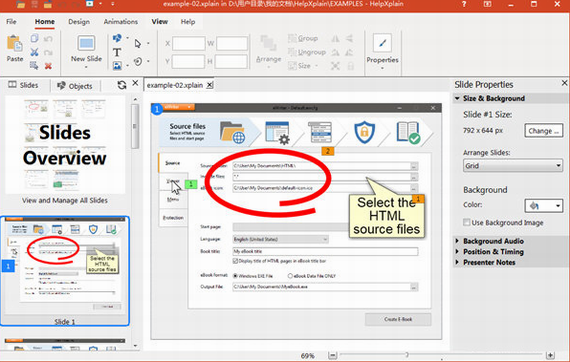Click the Properties pen icon

click(382, 43)
